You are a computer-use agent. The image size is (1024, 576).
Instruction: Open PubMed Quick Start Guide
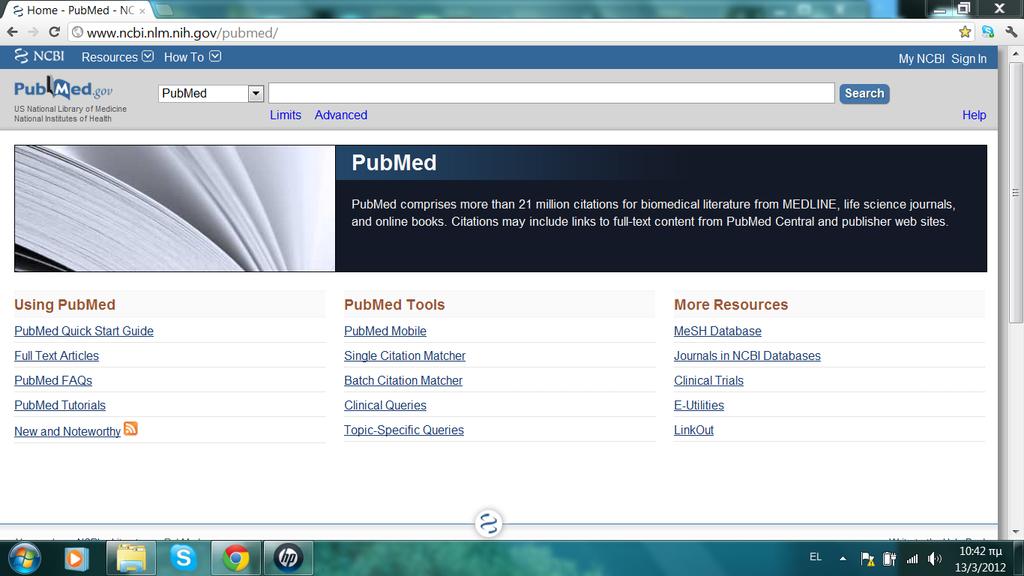click(x=84, y=331)
